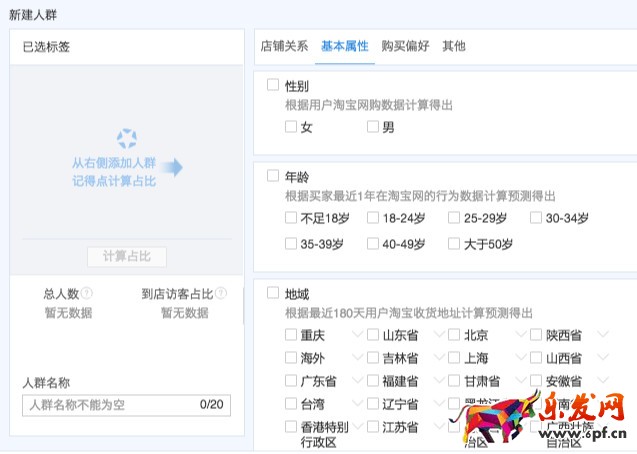Check the 山西省 region checkbox

[536, 358]
